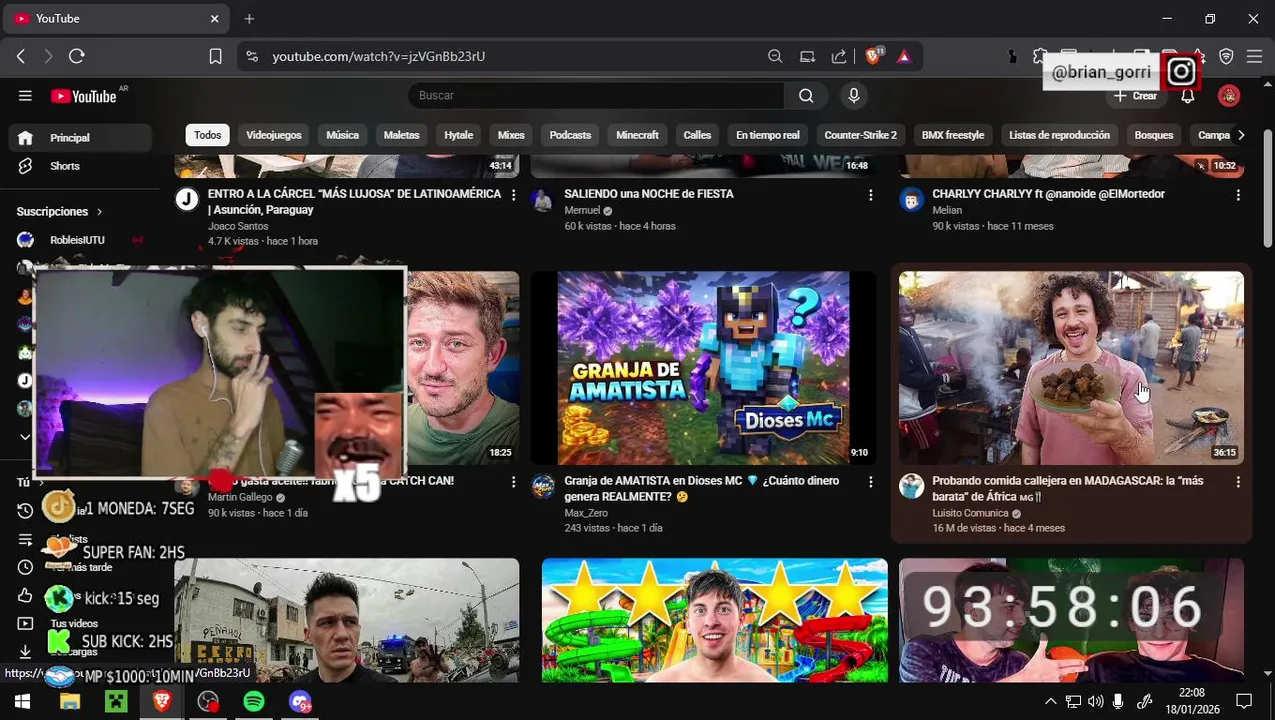Open Joaco Santos channel link
Screen dimensions: 1275x720
[x=238, y=227]
